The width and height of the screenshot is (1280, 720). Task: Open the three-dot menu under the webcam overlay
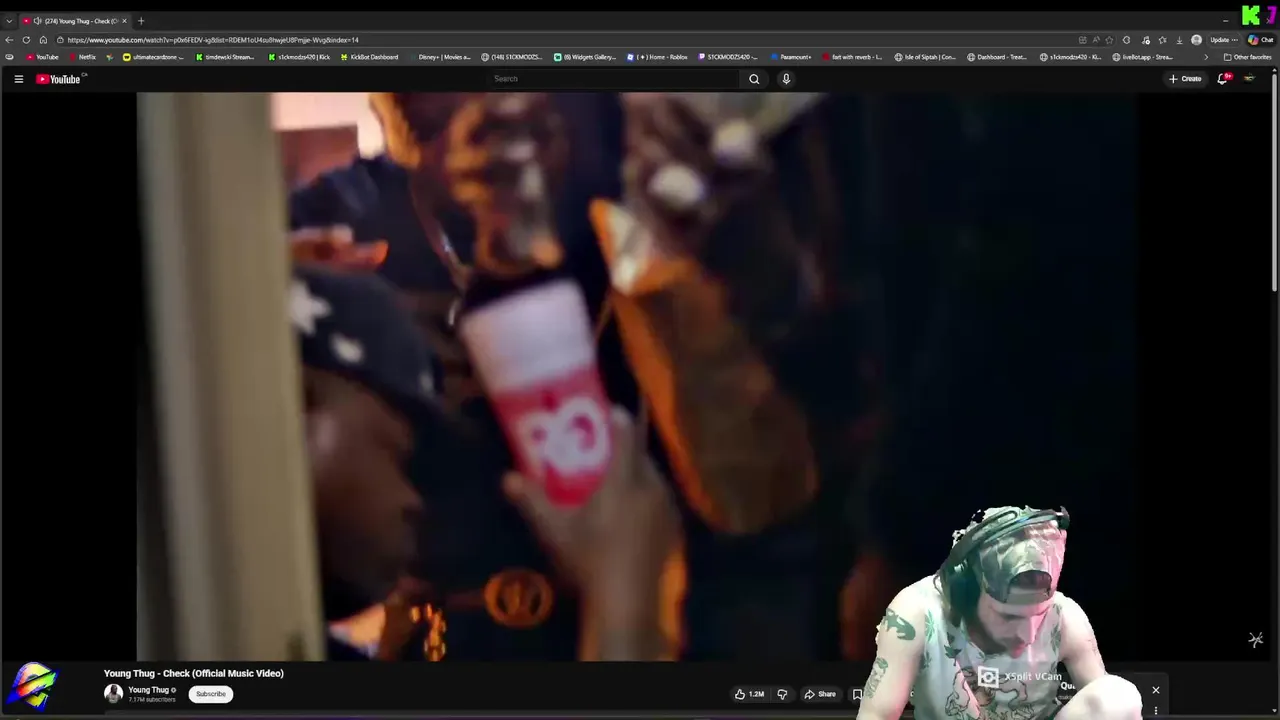pos(1155,711)
